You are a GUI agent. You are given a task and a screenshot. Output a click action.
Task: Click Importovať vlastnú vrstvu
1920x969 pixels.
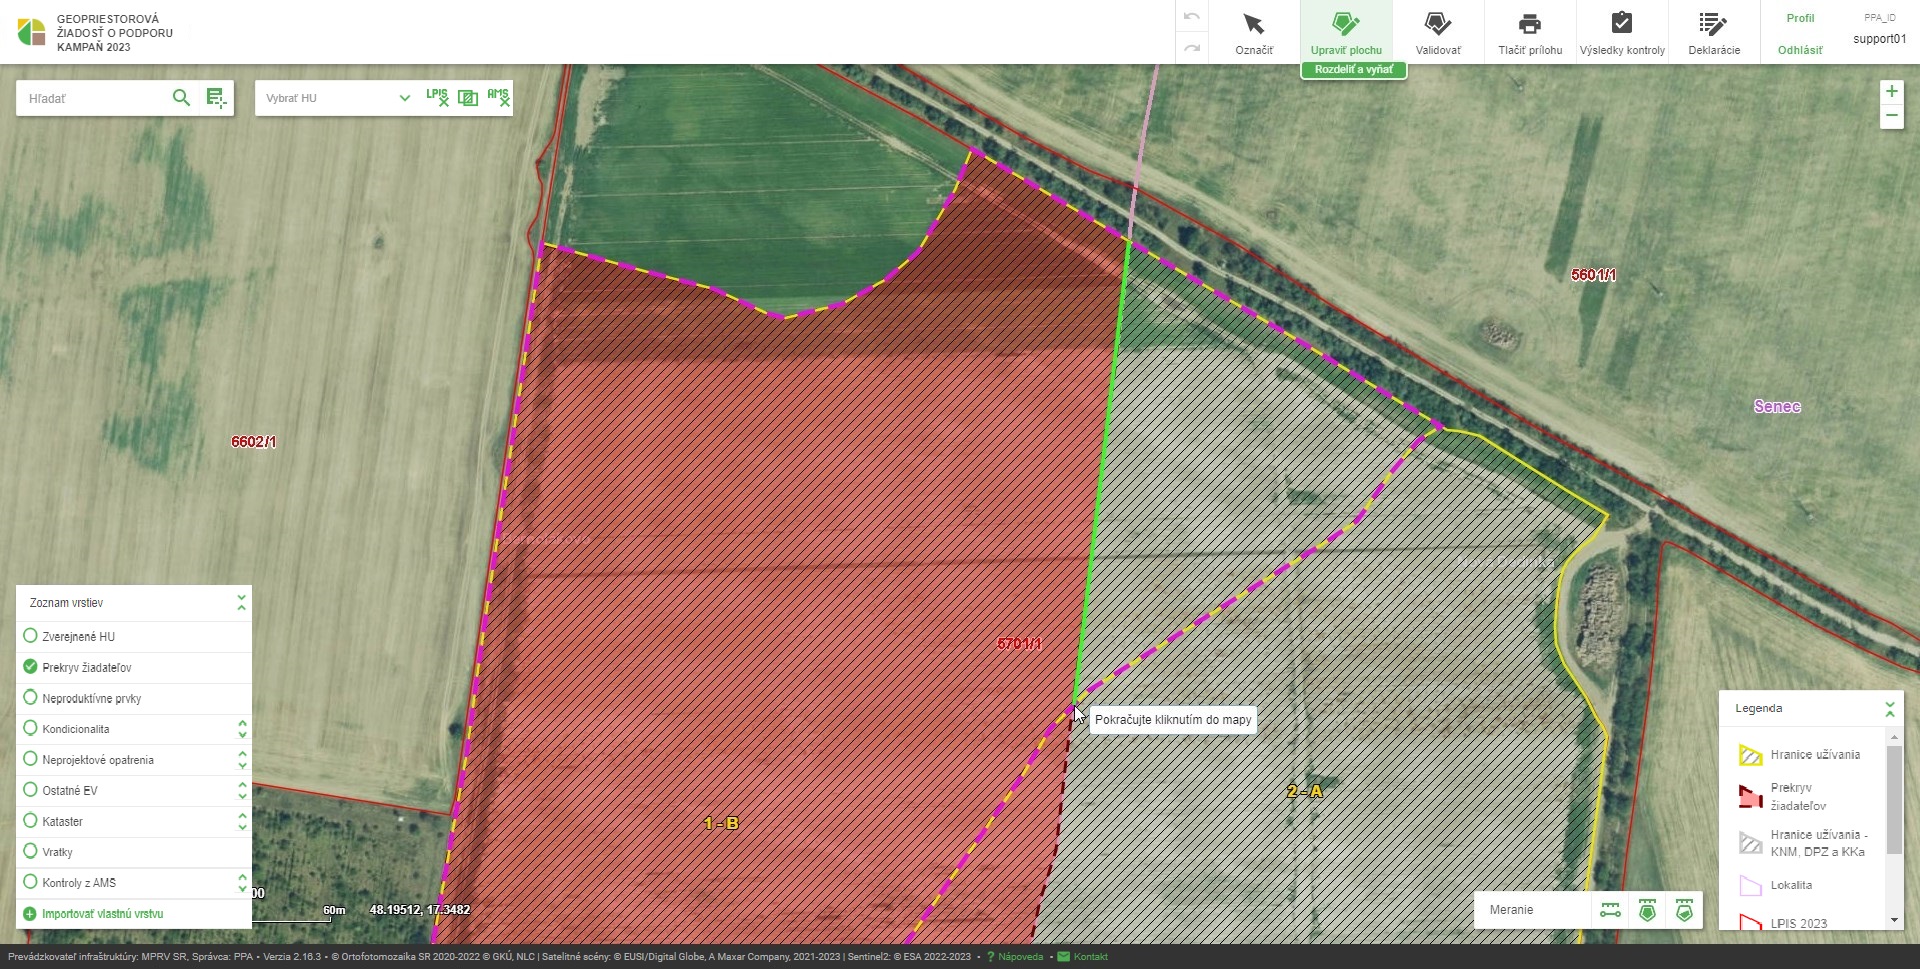pyautogui.click(x=102, y=914)
